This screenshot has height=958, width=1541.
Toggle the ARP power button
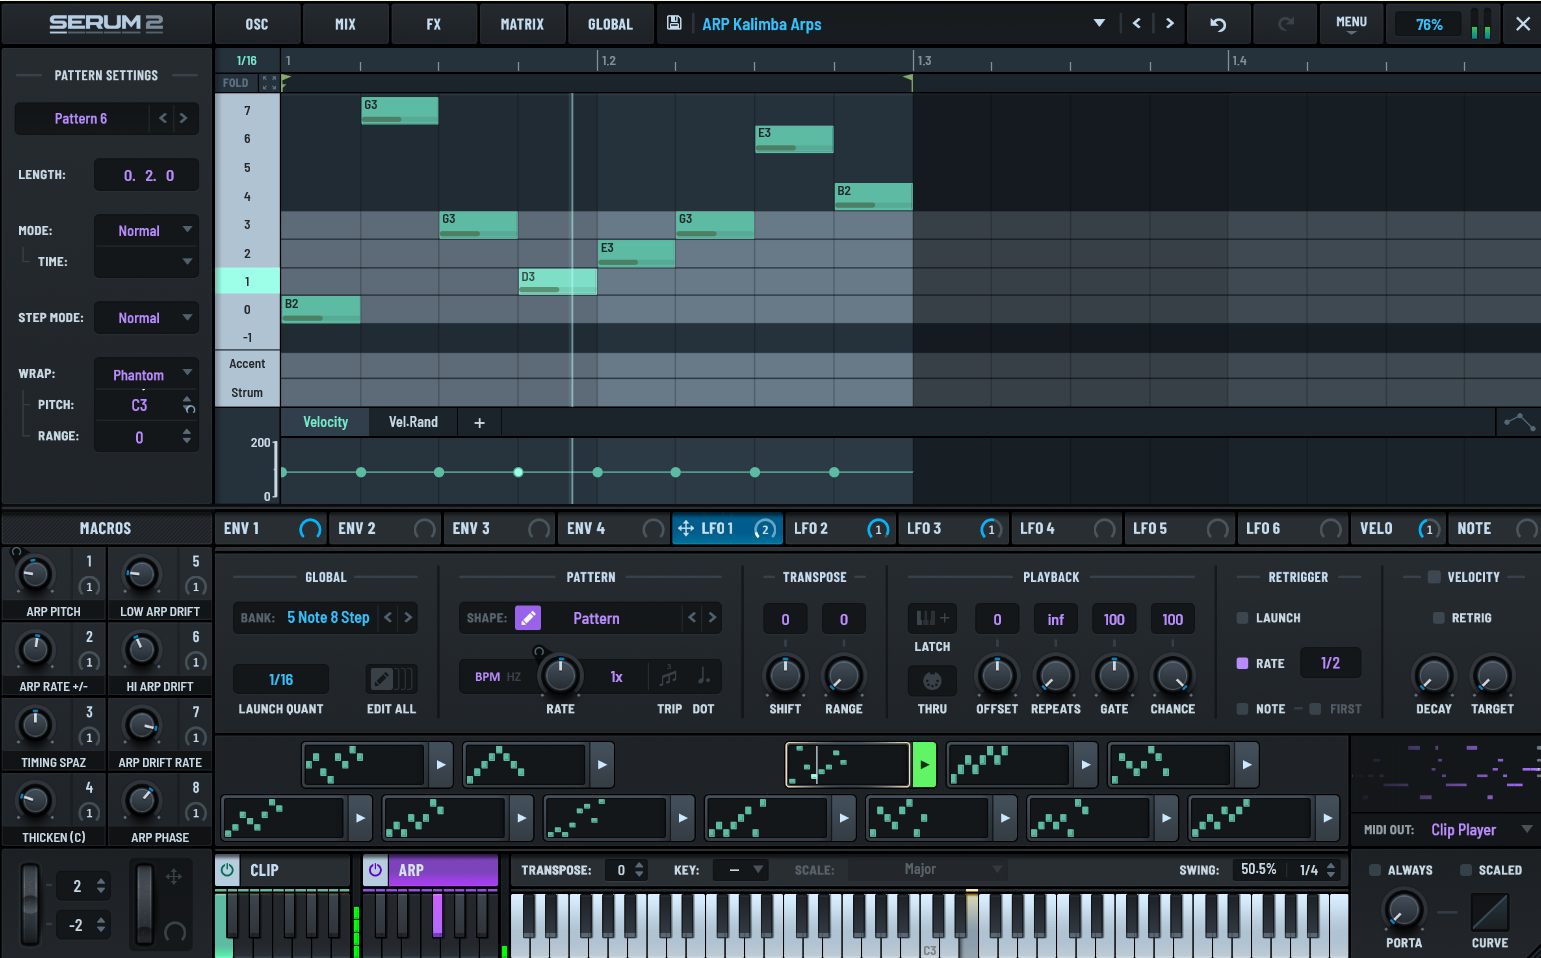[374, 870]
